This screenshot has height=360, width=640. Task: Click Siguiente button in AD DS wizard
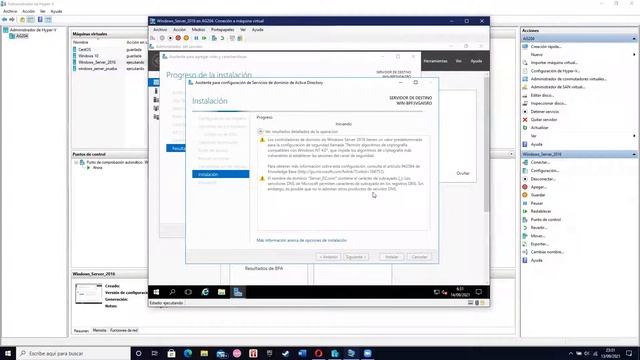pos(356,257)
